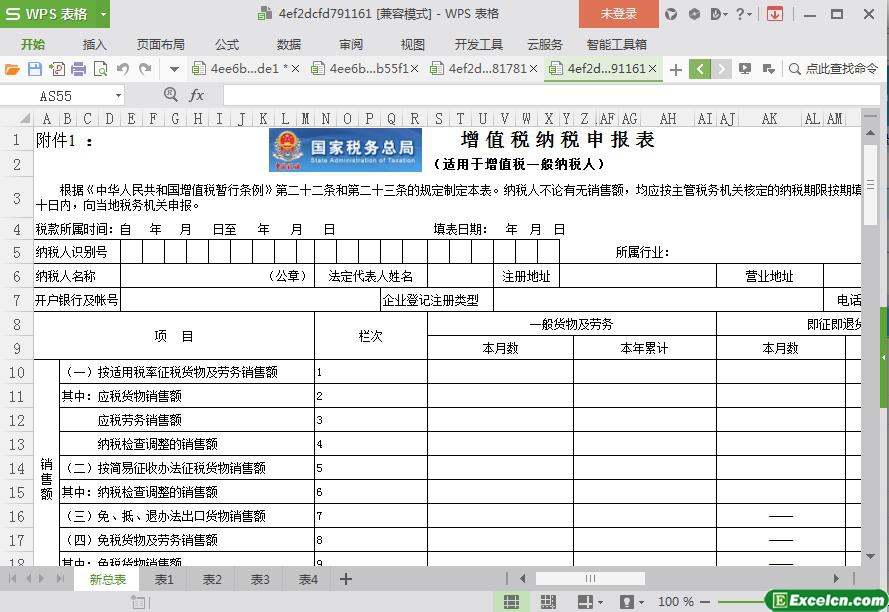889x612 pixels.
Task: Switch to normal view in status bar
Action: pos(511,602)
